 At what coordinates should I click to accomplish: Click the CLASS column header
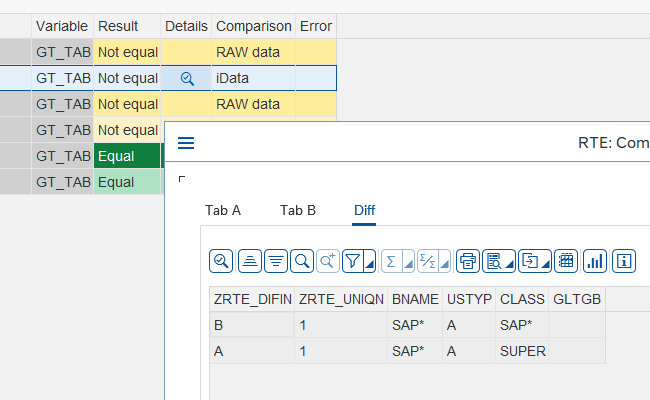[x=521, y=299]
